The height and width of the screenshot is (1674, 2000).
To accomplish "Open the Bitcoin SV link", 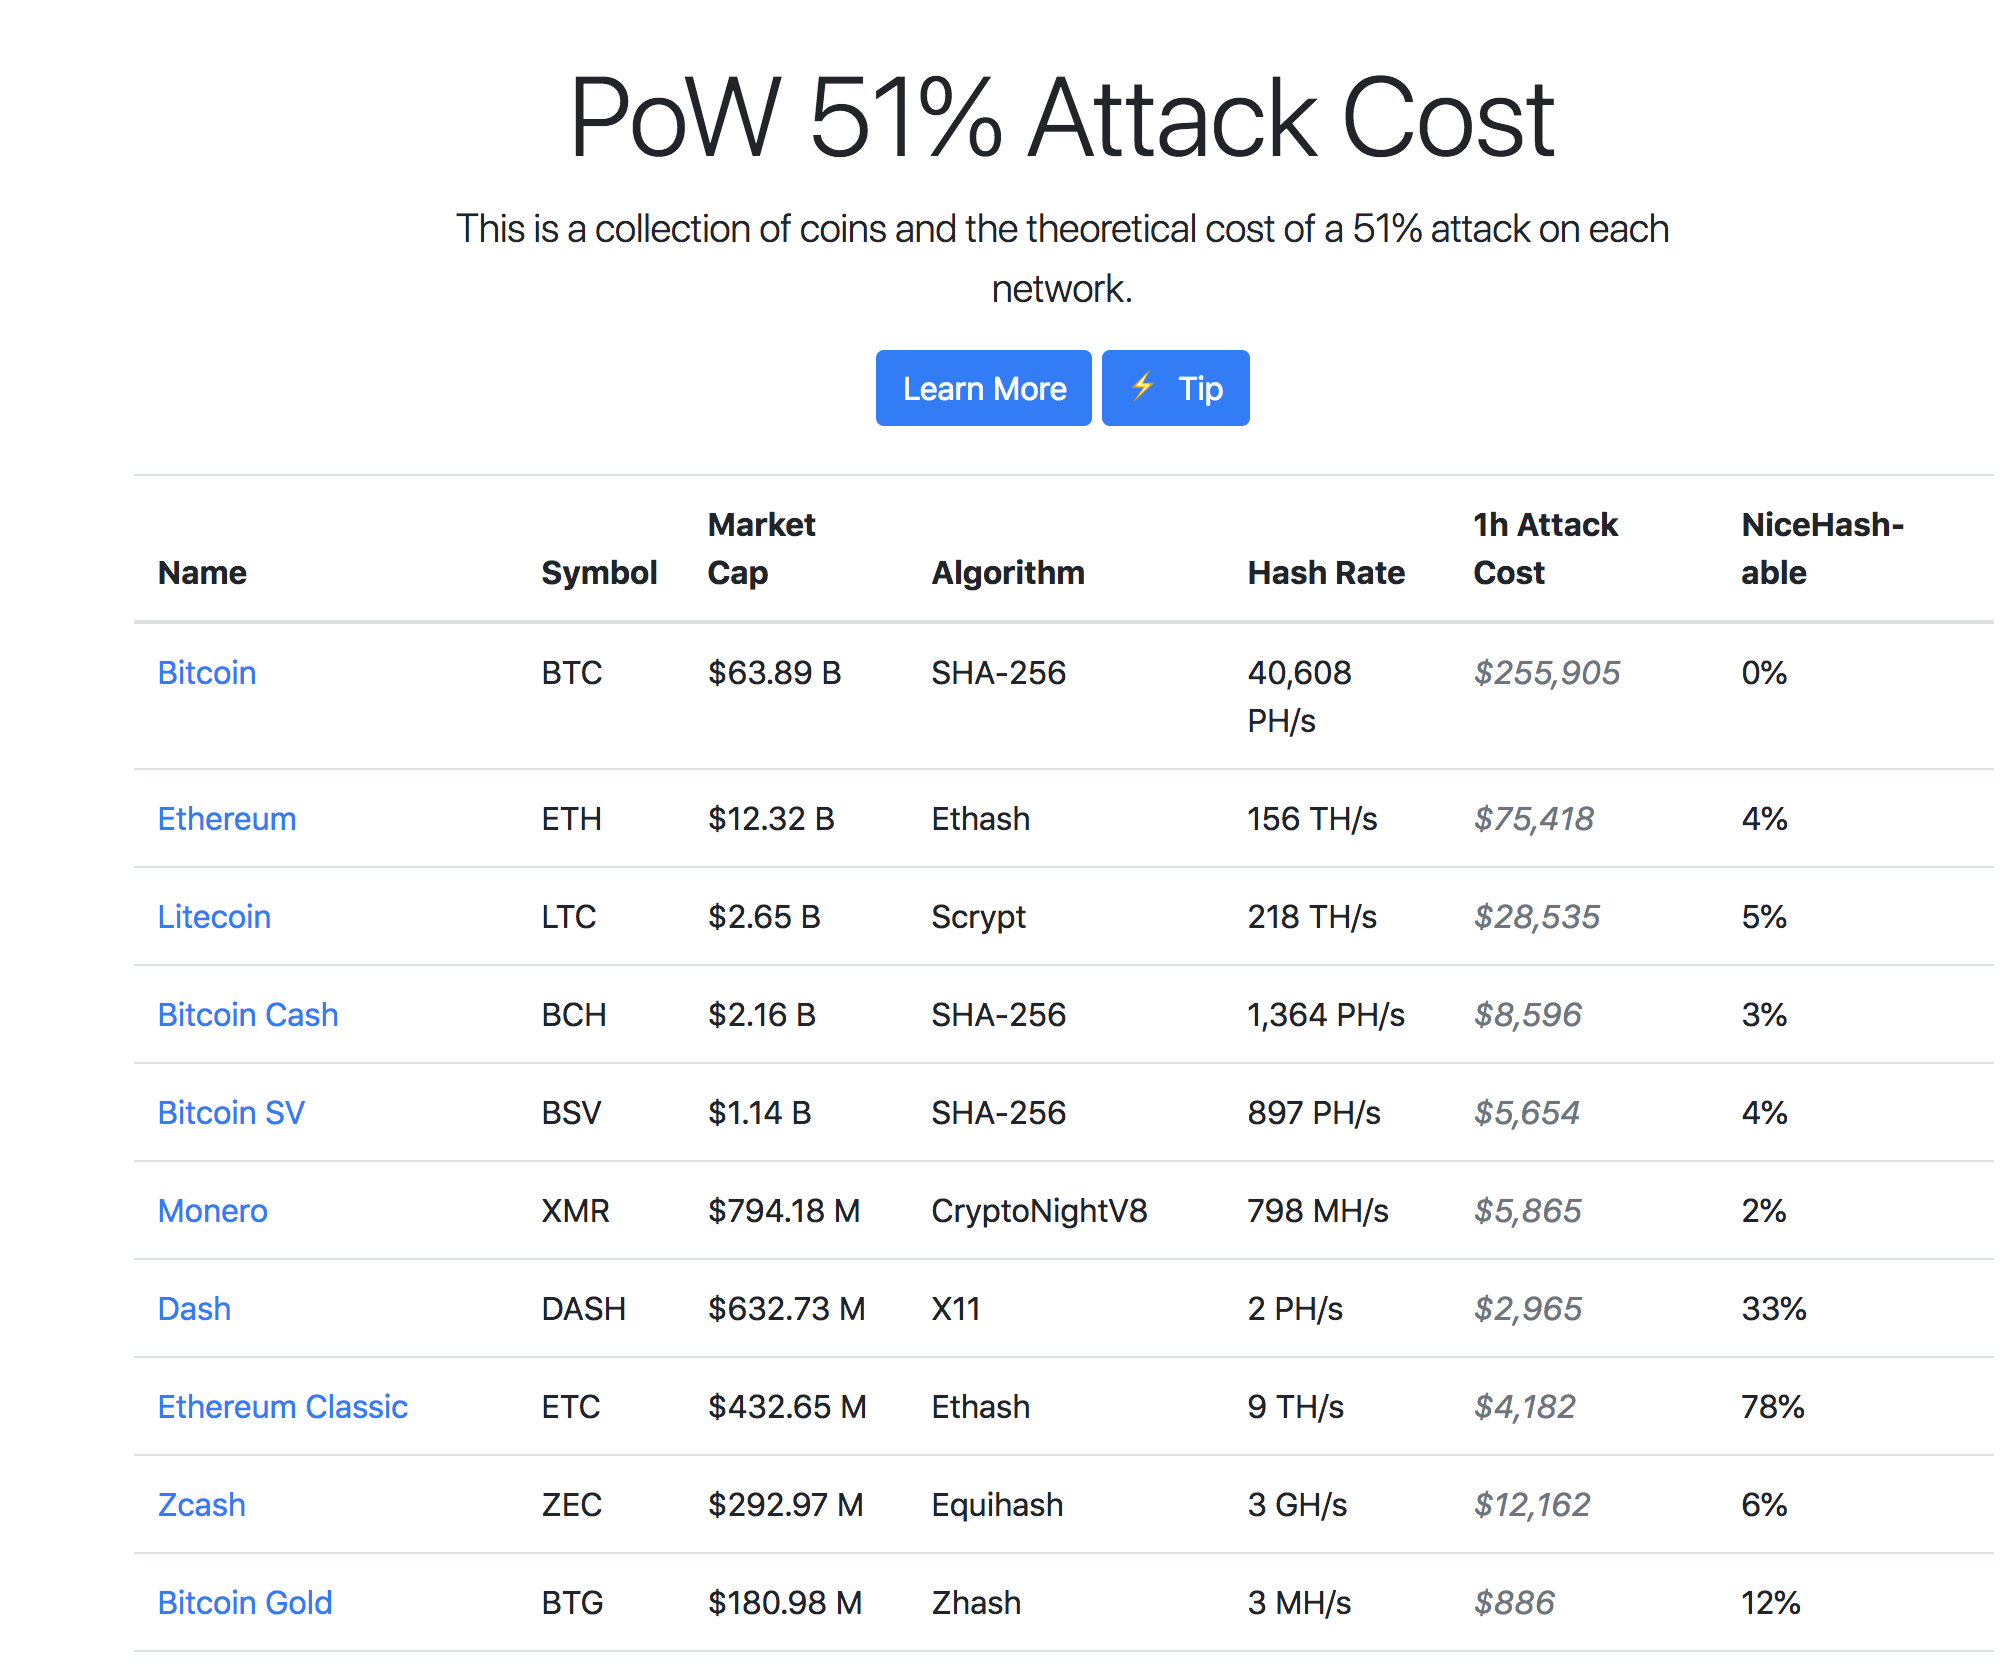I will [231, 1112].
